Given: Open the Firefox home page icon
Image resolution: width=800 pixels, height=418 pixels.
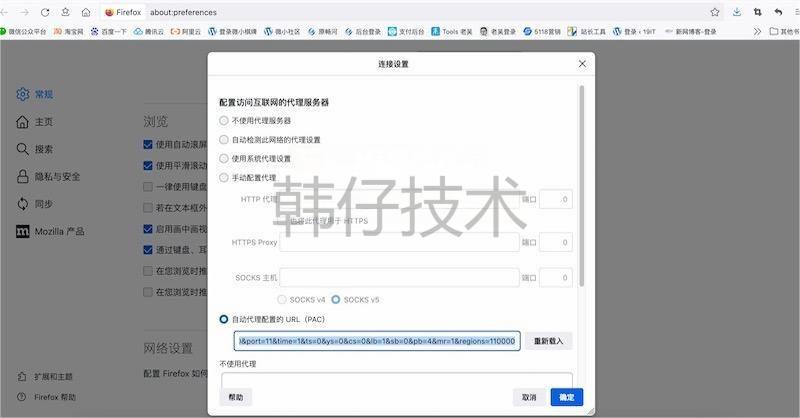Looking at the screenshot, I should pos(86,12).
